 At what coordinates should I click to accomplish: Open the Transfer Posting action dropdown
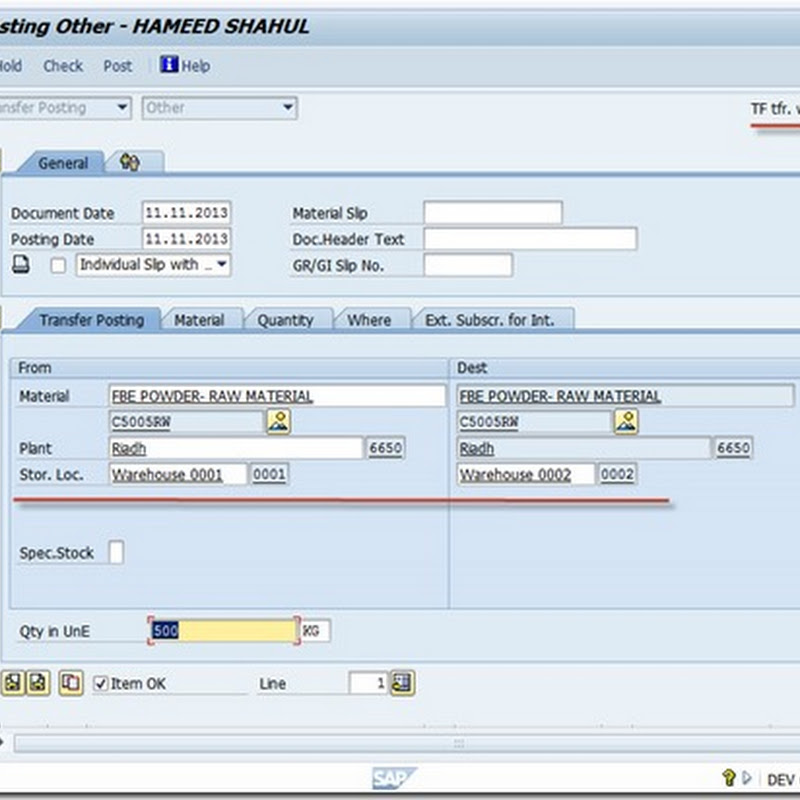[x=64, y=108]
